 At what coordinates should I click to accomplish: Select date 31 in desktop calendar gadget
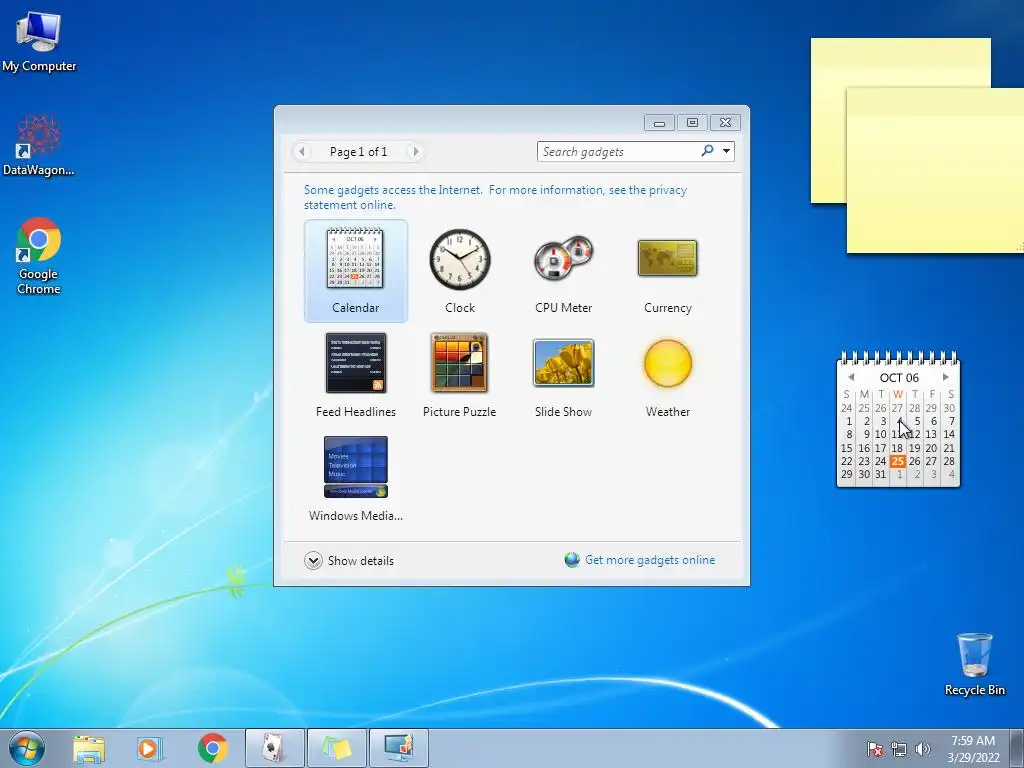880,474
